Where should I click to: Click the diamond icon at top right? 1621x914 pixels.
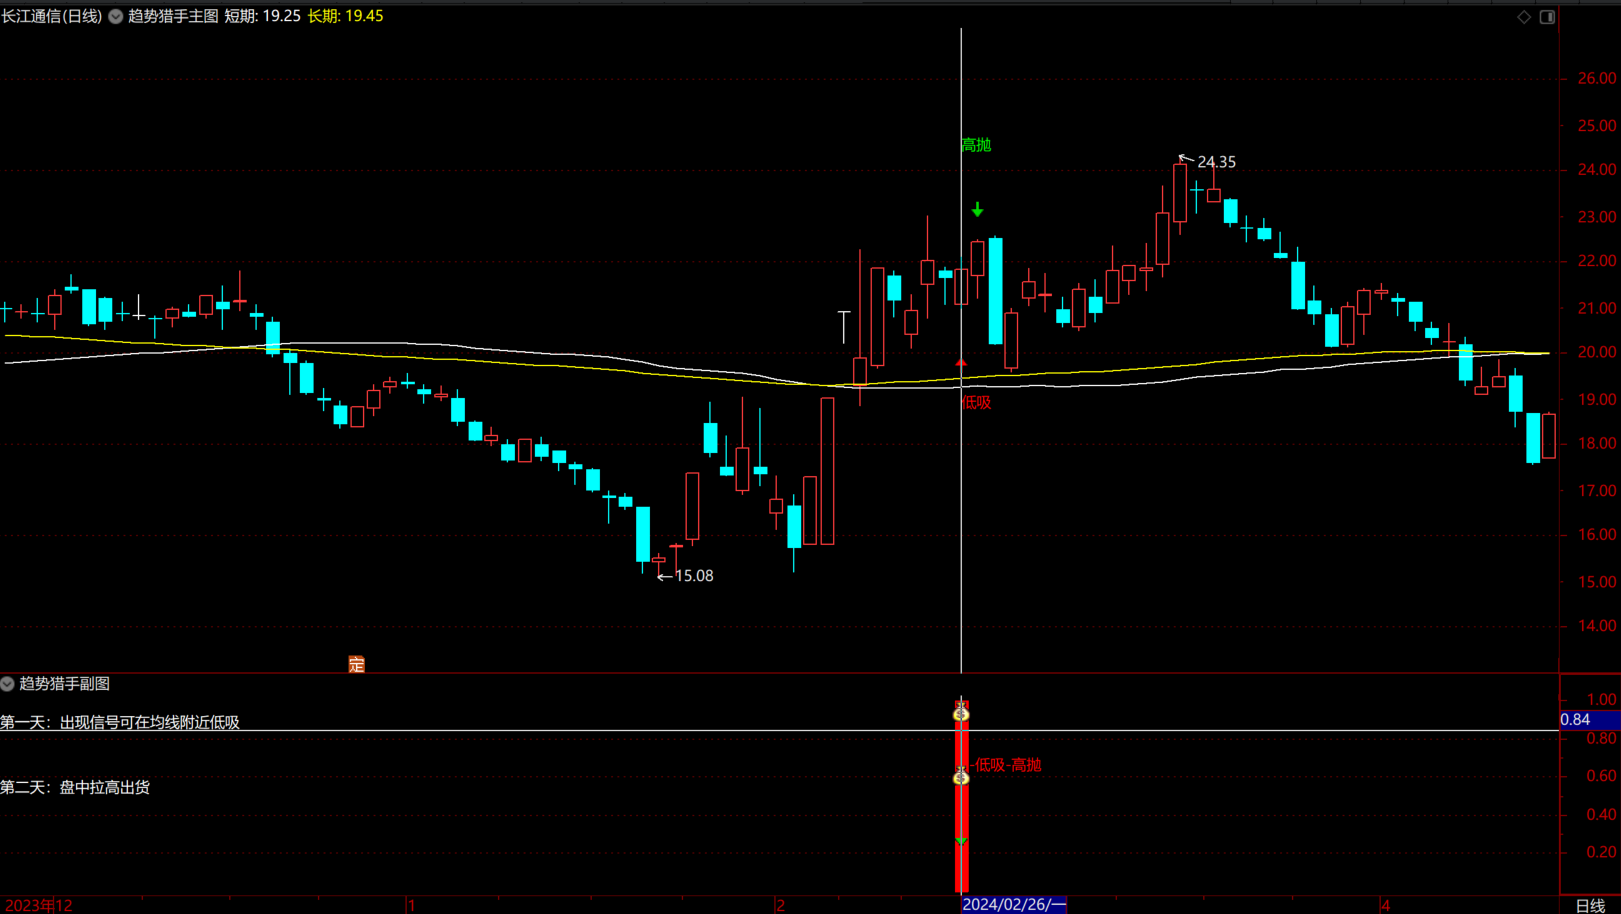tap(1524, 17)
